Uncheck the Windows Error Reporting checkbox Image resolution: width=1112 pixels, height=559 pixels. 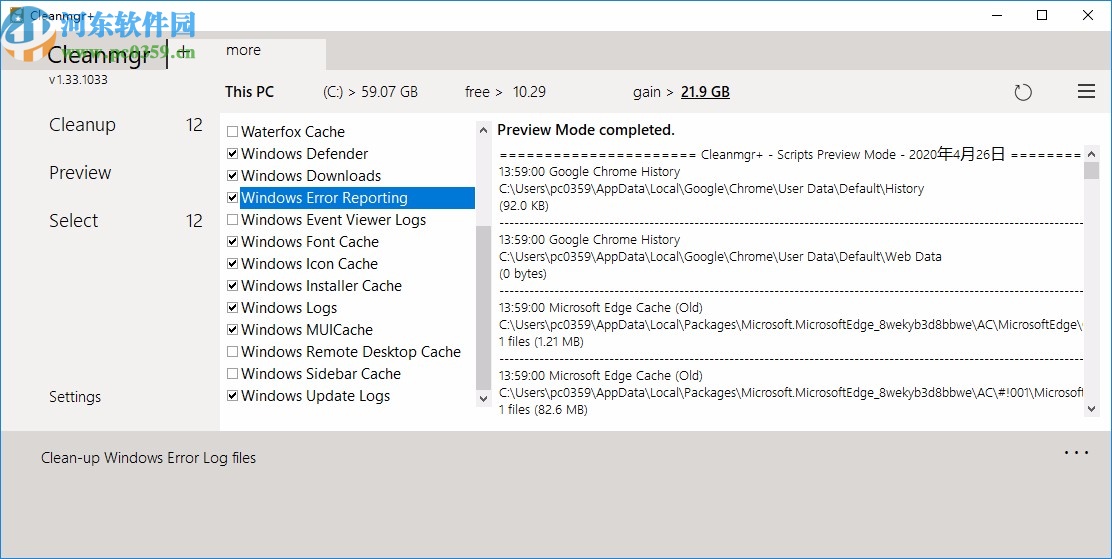(233, 198)
